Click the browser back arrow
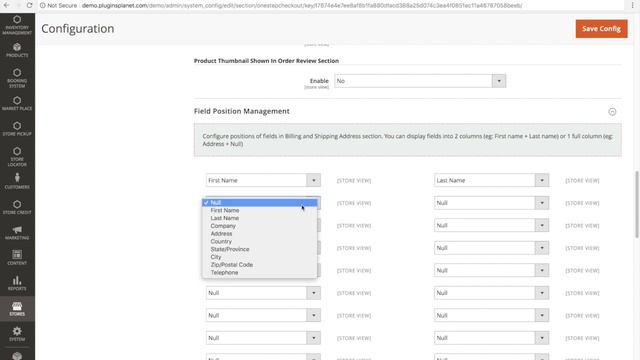Image resolution: width=640 pixels, height=360 pixels. (7, 5)
